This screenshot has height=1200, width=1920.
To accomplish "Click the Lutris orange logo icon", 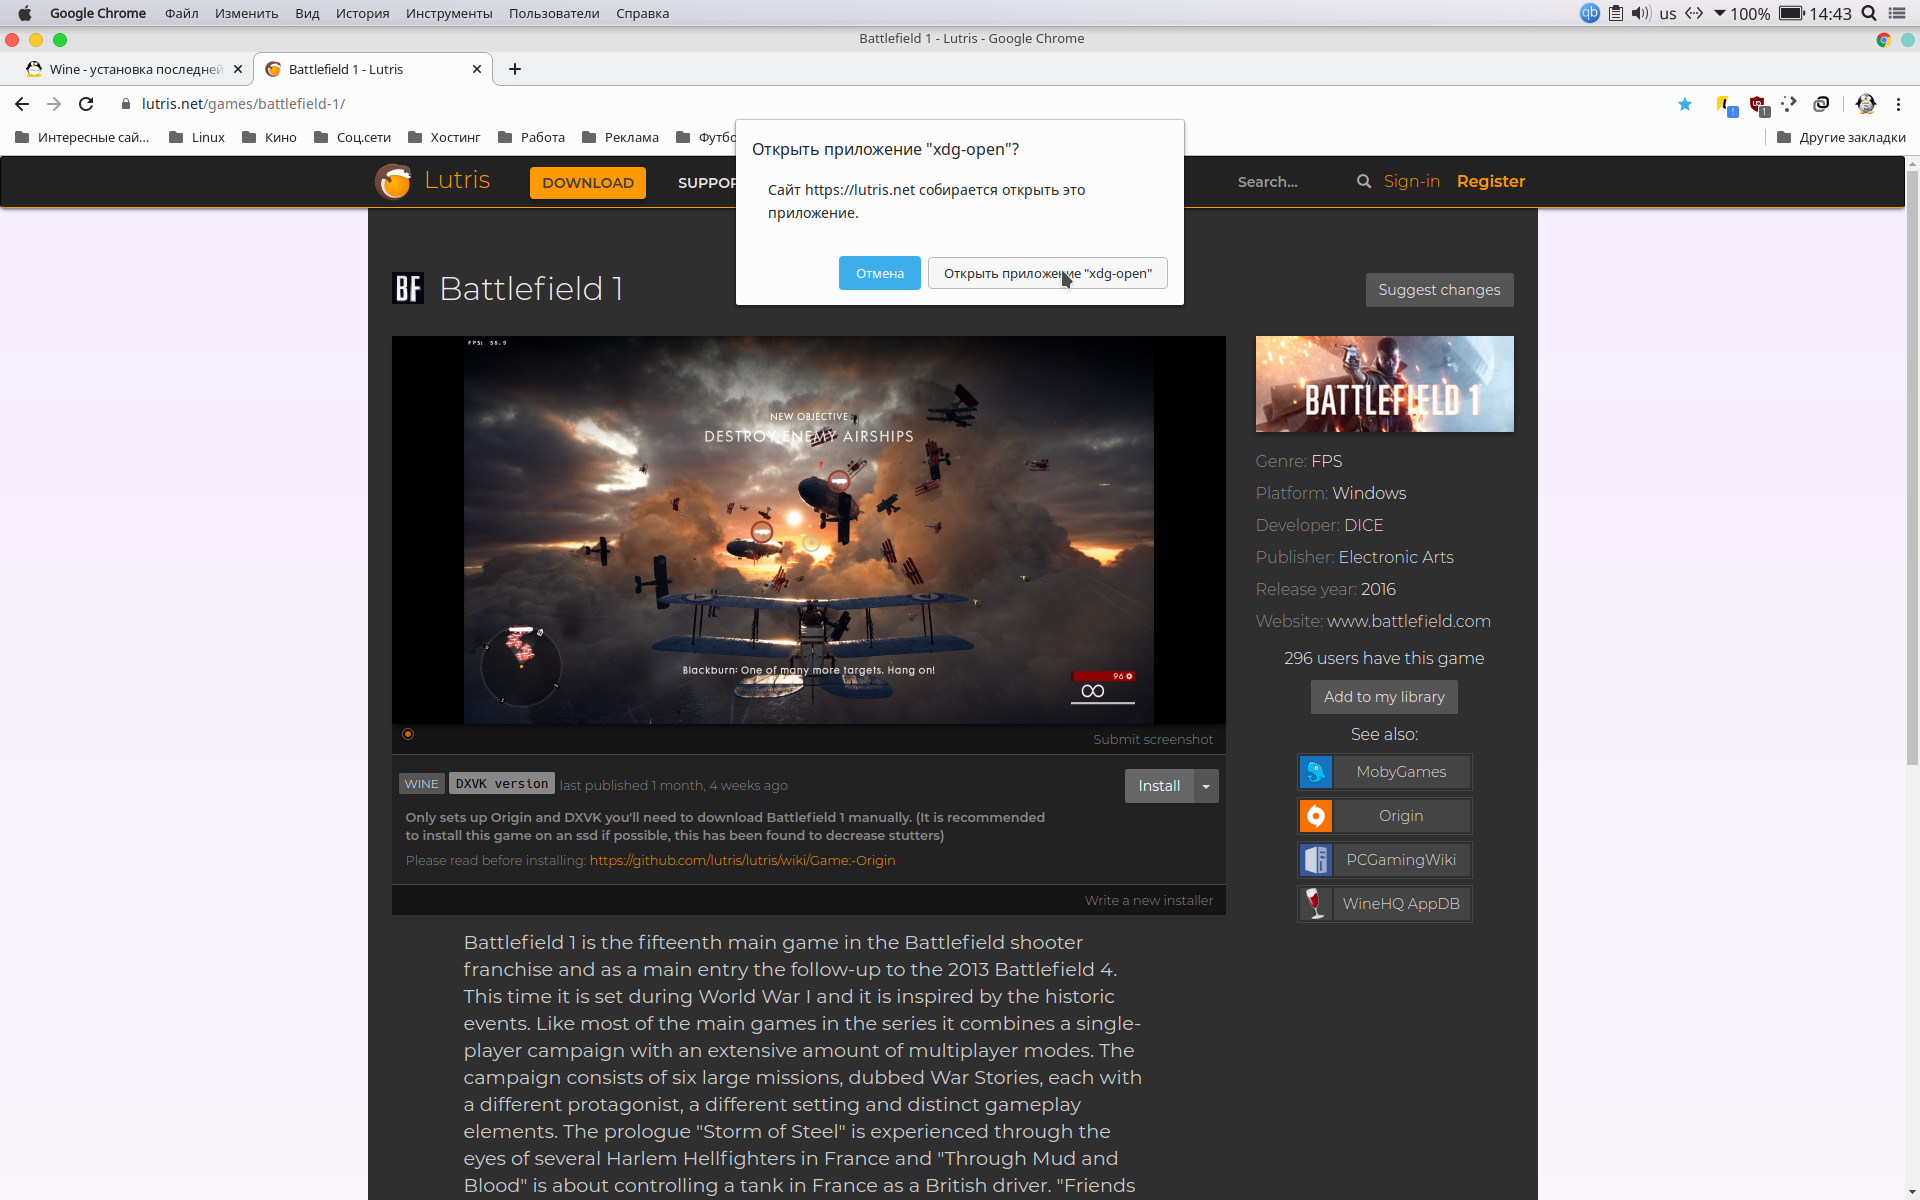I will pos(398,181).
